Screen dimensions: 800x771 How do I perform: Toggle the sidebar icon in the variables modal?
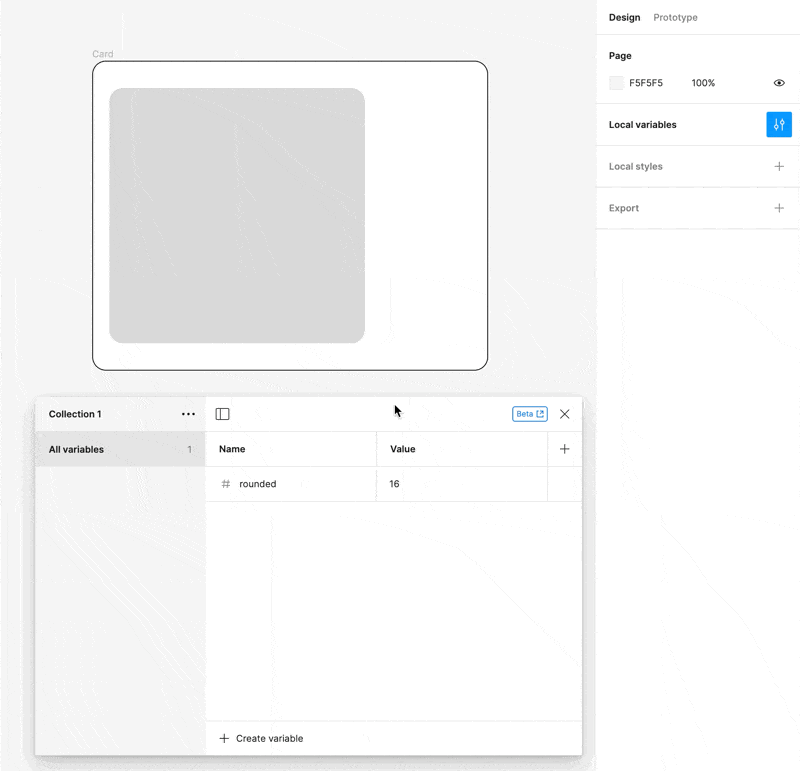coord(222,413)
